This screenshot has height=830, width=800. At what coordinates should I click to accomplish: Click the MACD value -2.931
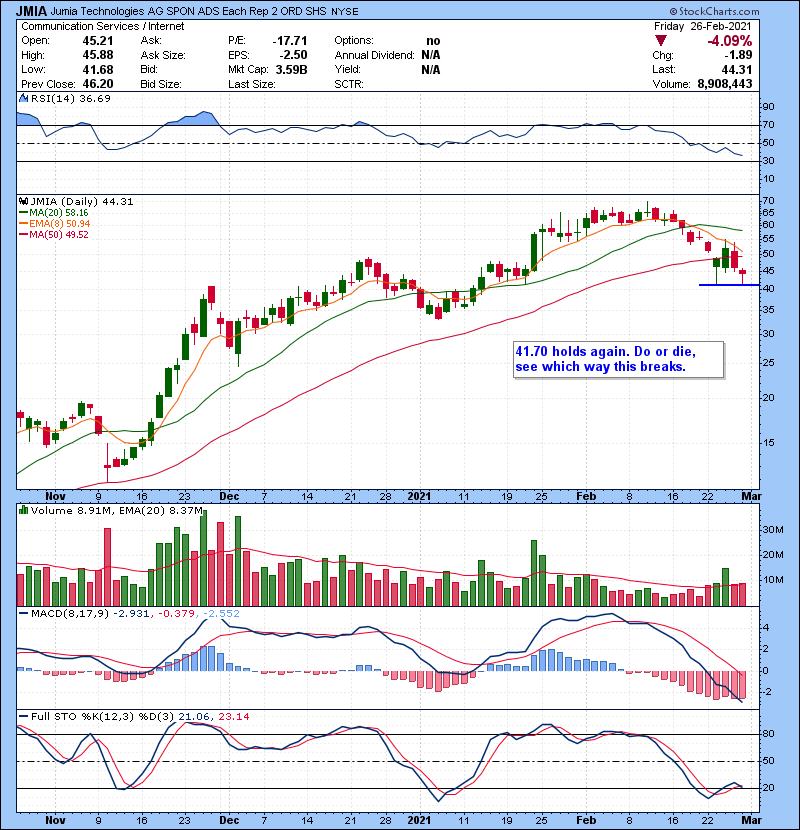(x=133, y=614)
